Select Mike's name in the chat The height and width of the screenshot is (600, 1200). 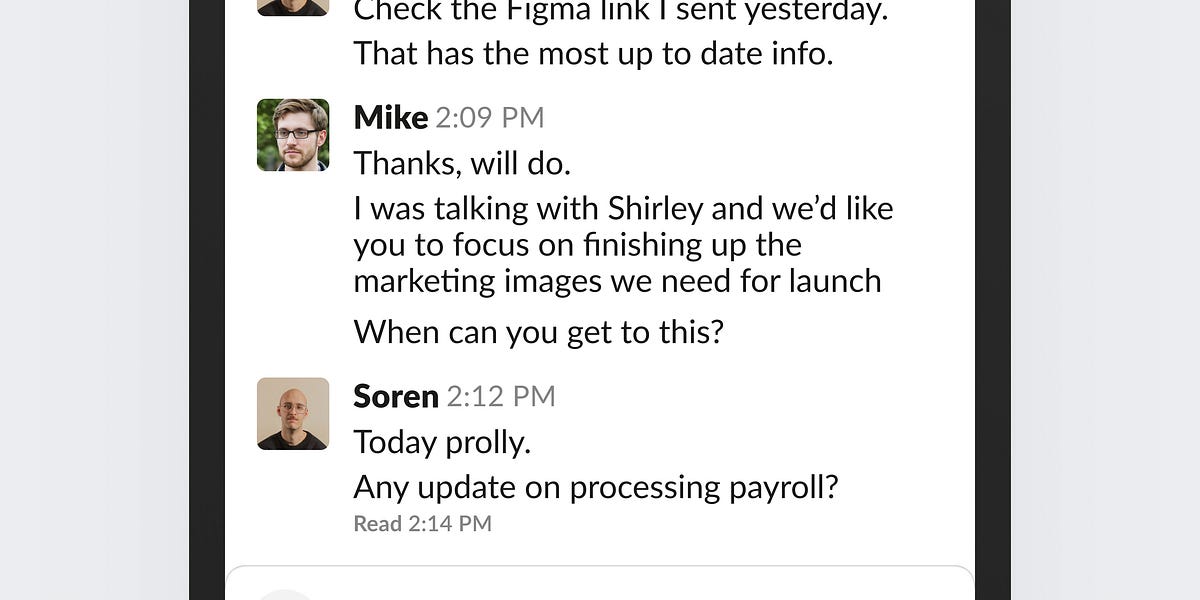pos(390,117)
